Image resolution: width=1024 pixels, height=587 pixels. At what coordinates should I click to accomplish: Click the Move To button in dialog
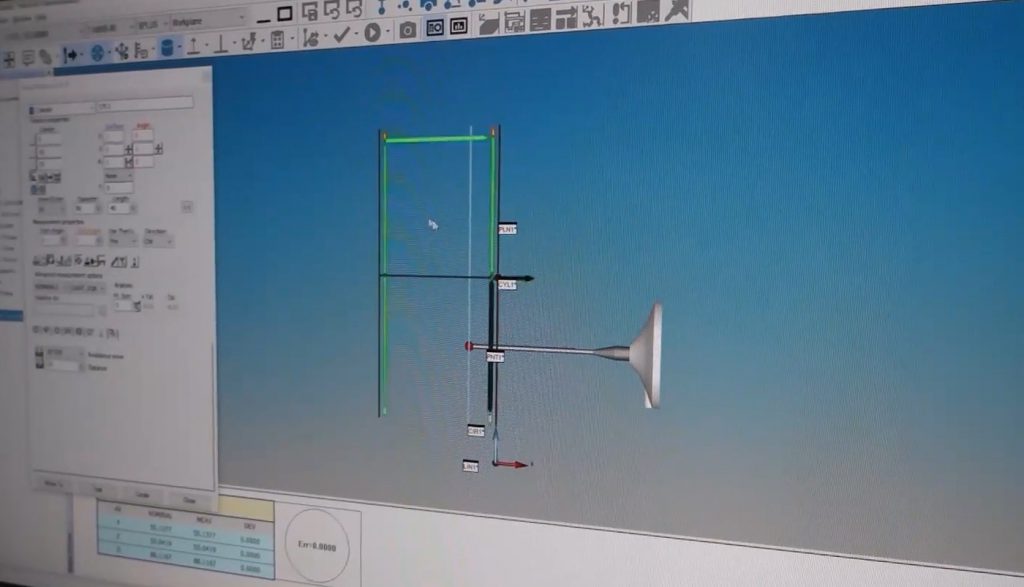(53, 485)
